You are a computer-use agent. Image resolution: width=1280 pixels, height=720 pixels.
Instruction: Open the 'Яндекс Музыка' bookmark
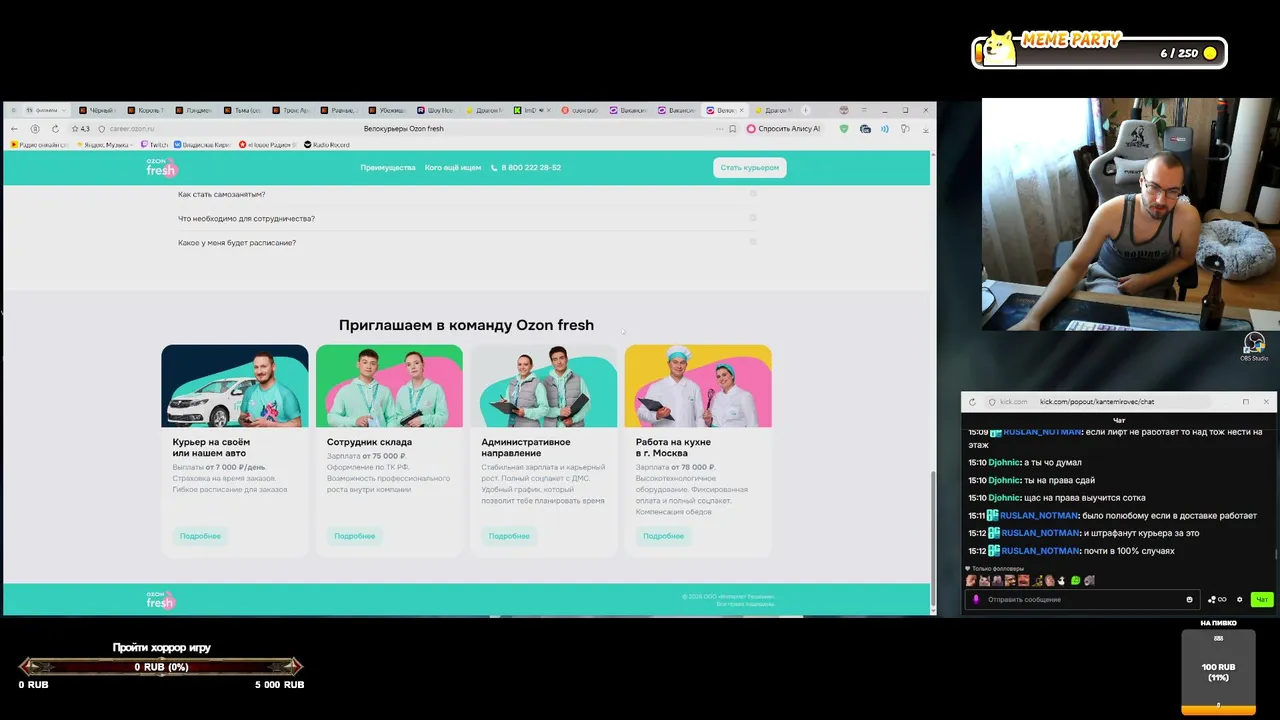point(103,145)
